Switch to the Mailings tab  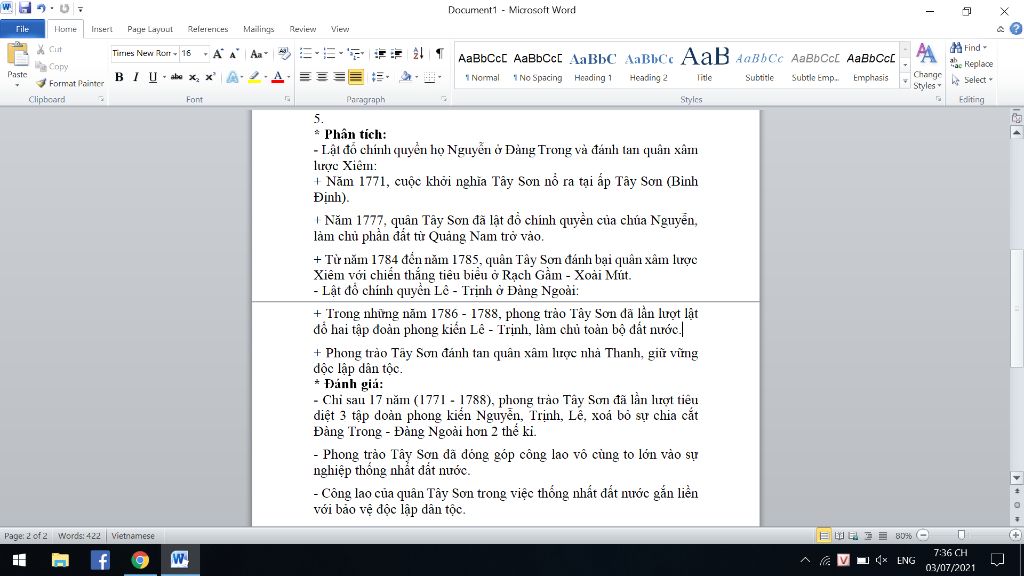(258, 29)
